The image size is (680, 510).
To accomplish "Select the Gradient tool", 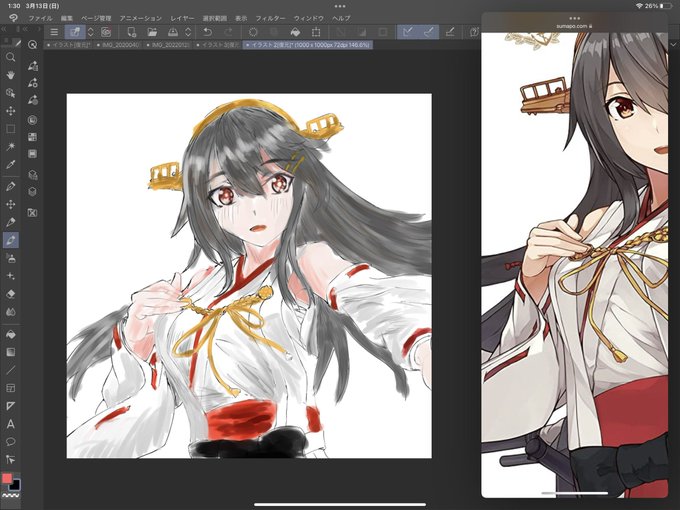I will click(x=10, y=352).
